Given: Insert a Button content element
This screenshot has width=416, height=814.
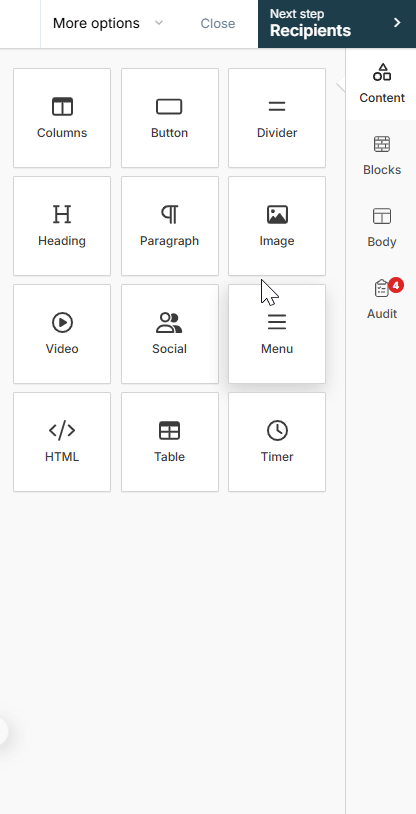Looking at the screenshot, I should click(x=169, y=118).
